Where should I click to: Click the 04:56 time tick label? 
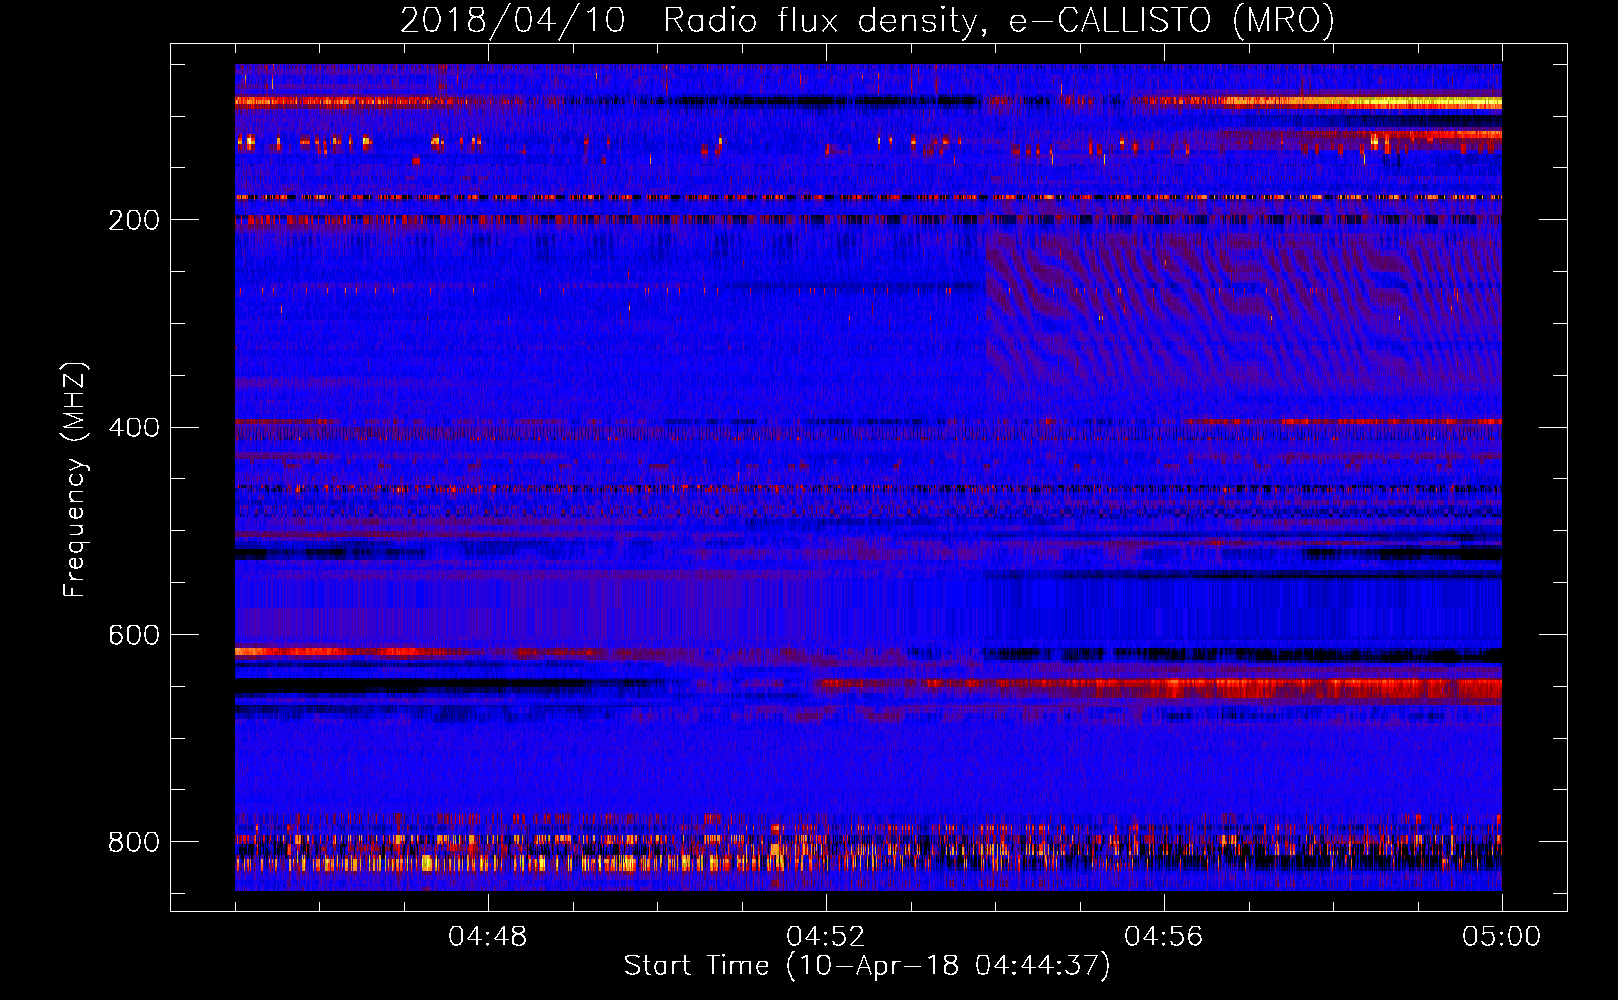1163,937
